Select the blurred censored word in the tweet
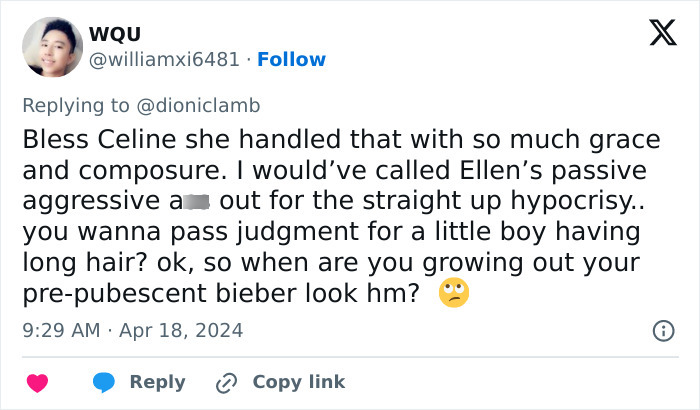Image resolution: width=700 pixels, height=410 pixels. click(194, 202)
